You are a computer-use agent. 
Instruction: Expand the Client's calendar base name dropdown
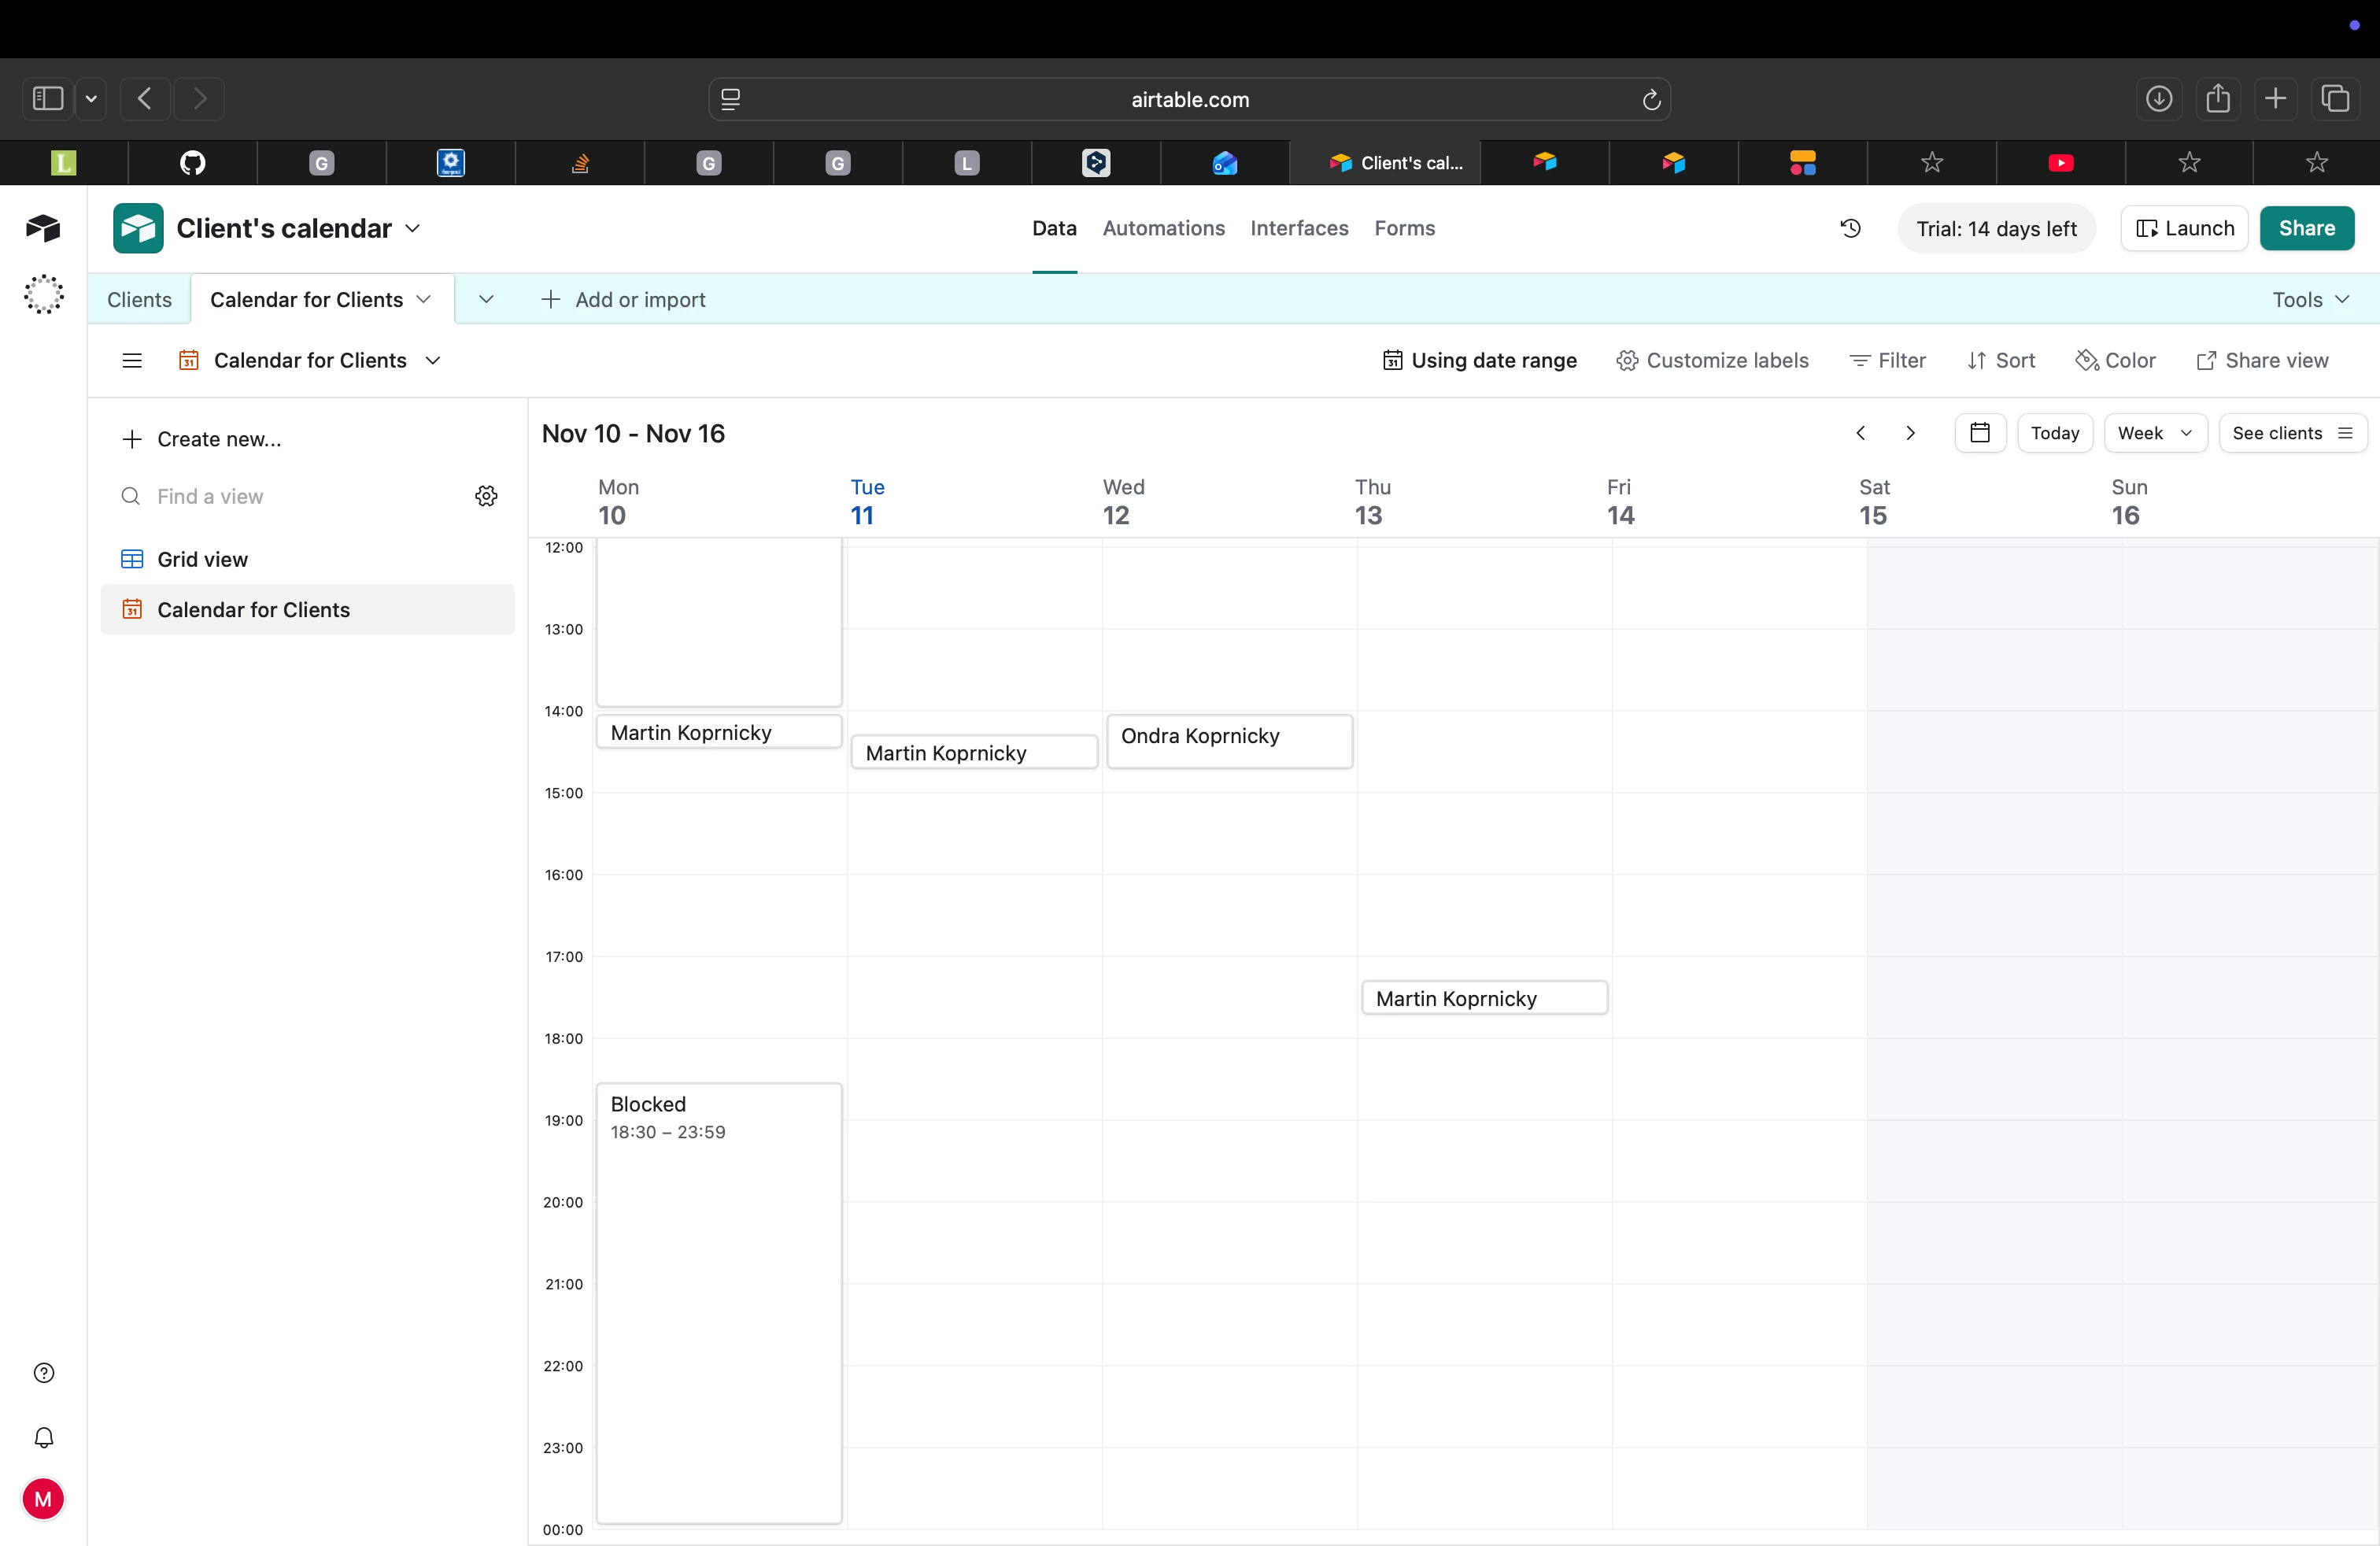click(413, 228)
